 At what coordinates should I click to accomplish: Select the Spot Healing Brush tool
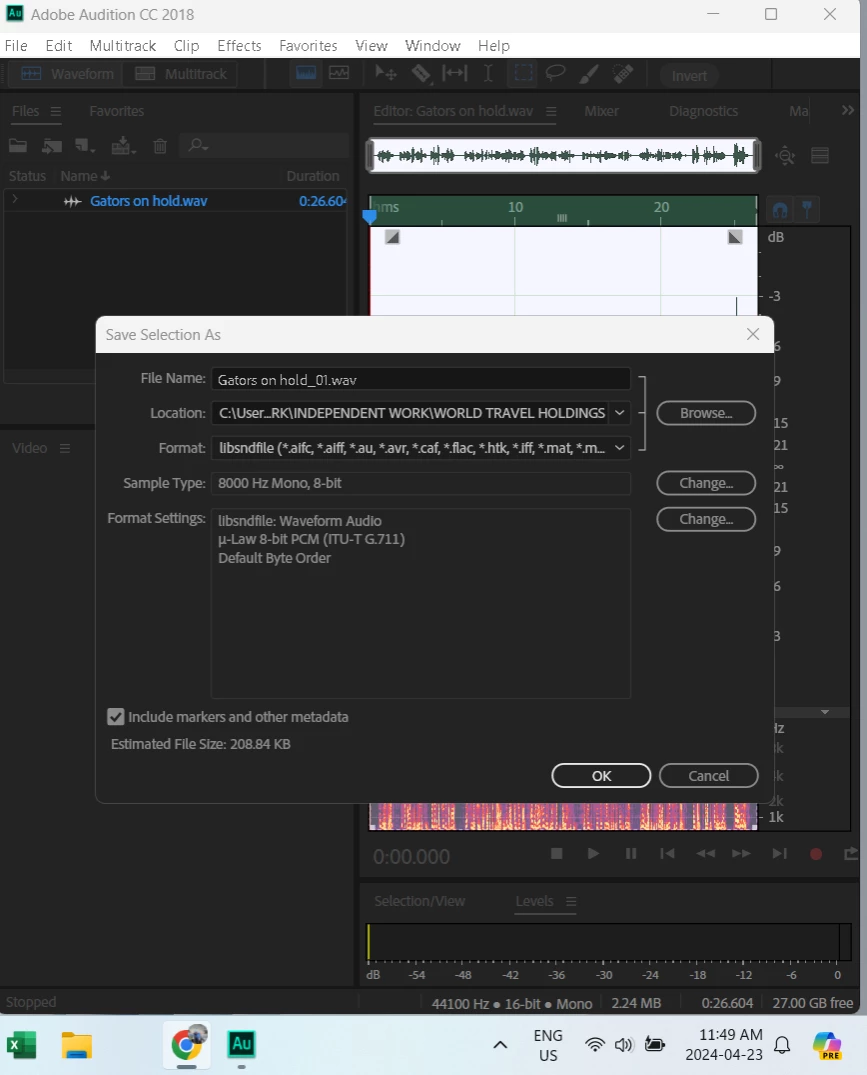pos(623,73)
